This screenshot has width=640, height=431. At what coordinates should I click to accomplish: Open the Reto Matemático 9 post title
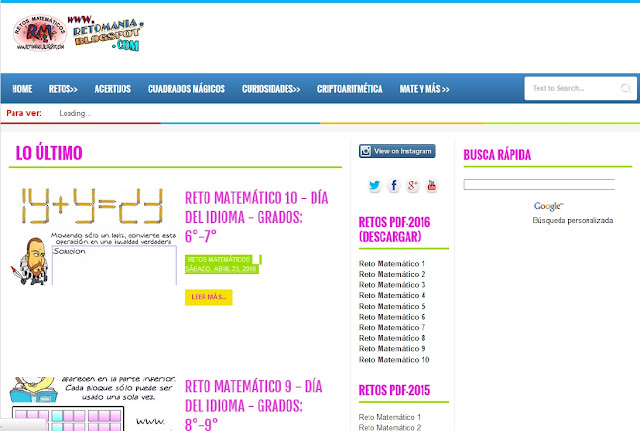tap(254, 404)
